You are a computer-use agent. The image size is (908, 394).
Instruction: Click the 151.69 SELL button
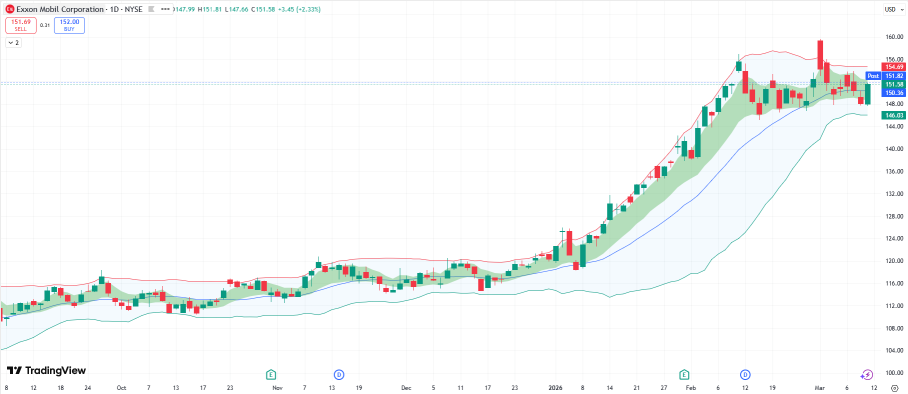pos(21,25)
